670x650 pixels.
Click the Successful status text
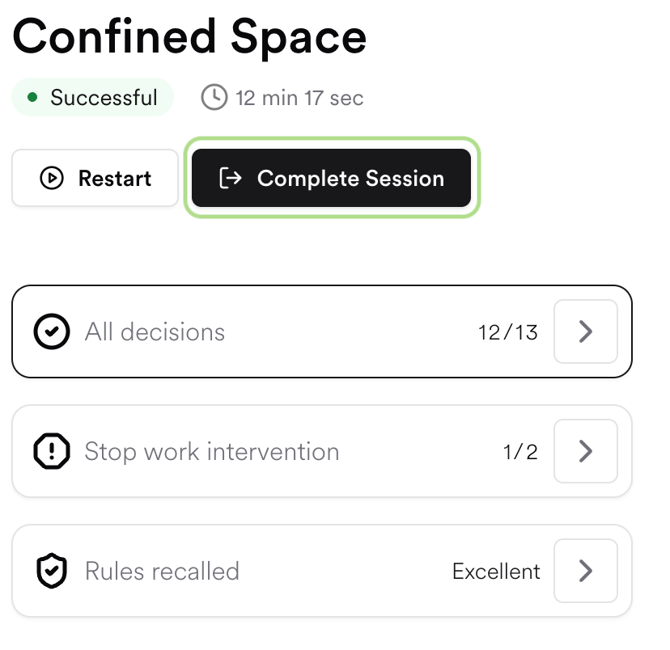(x=104, y=98)
